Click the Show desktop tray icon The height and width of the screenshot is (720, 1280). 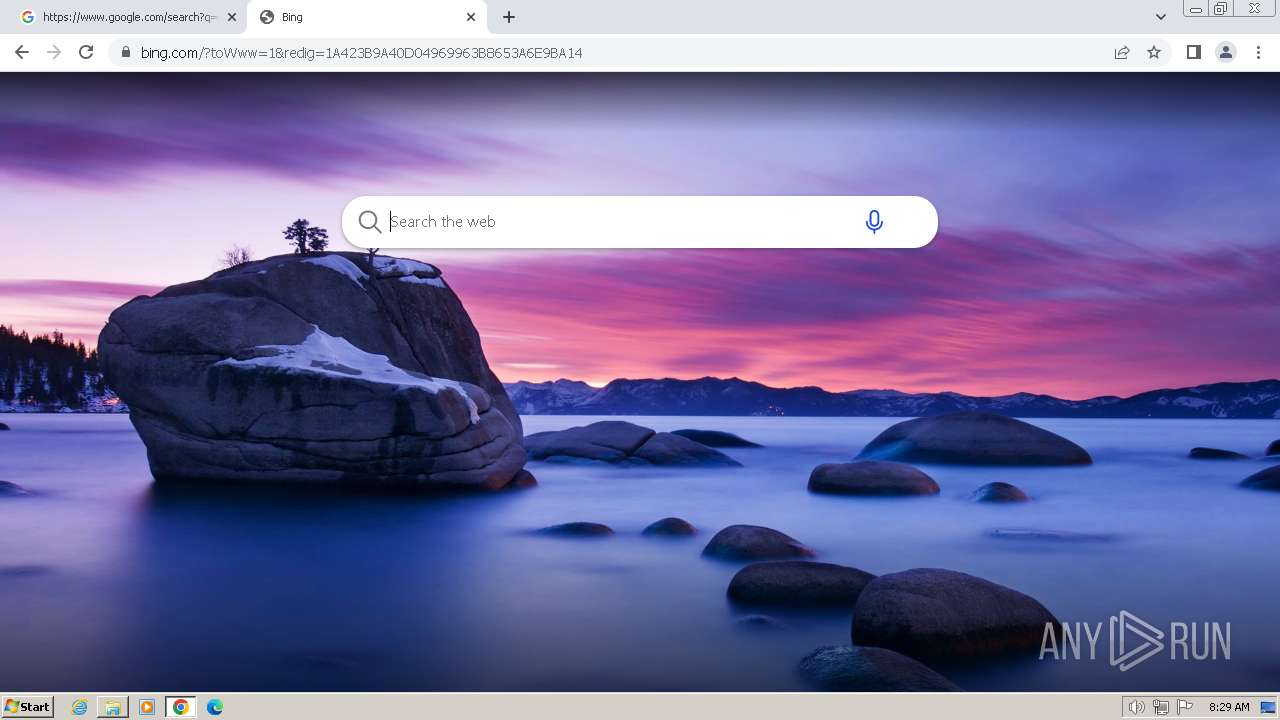(x=1268, y=707)
